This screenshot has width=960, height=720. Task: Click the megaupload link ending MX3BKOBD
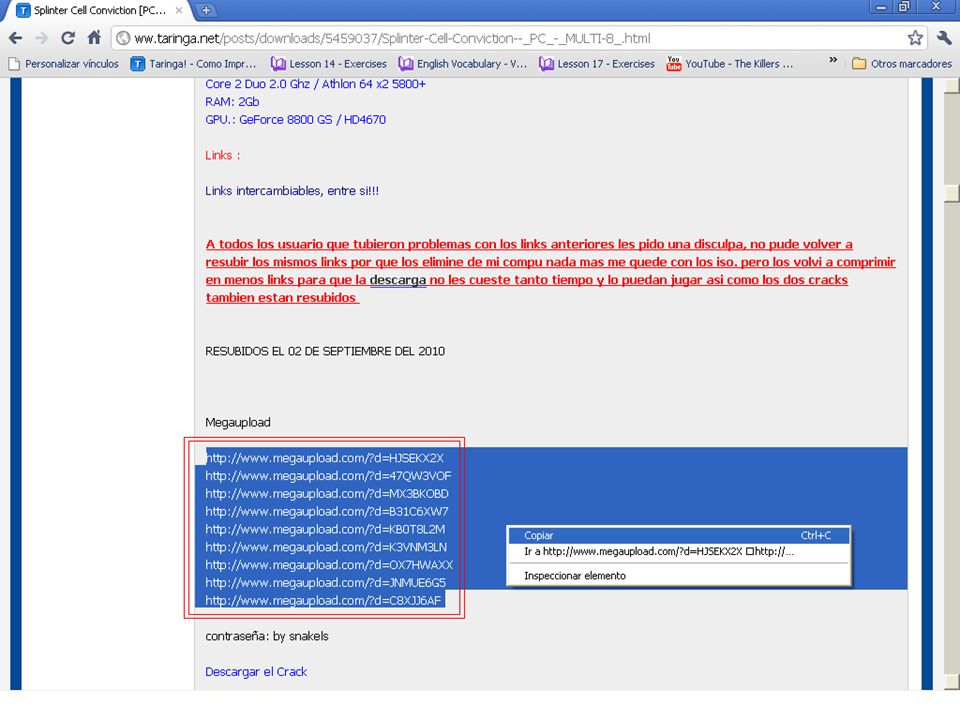(x=327, y=493)
